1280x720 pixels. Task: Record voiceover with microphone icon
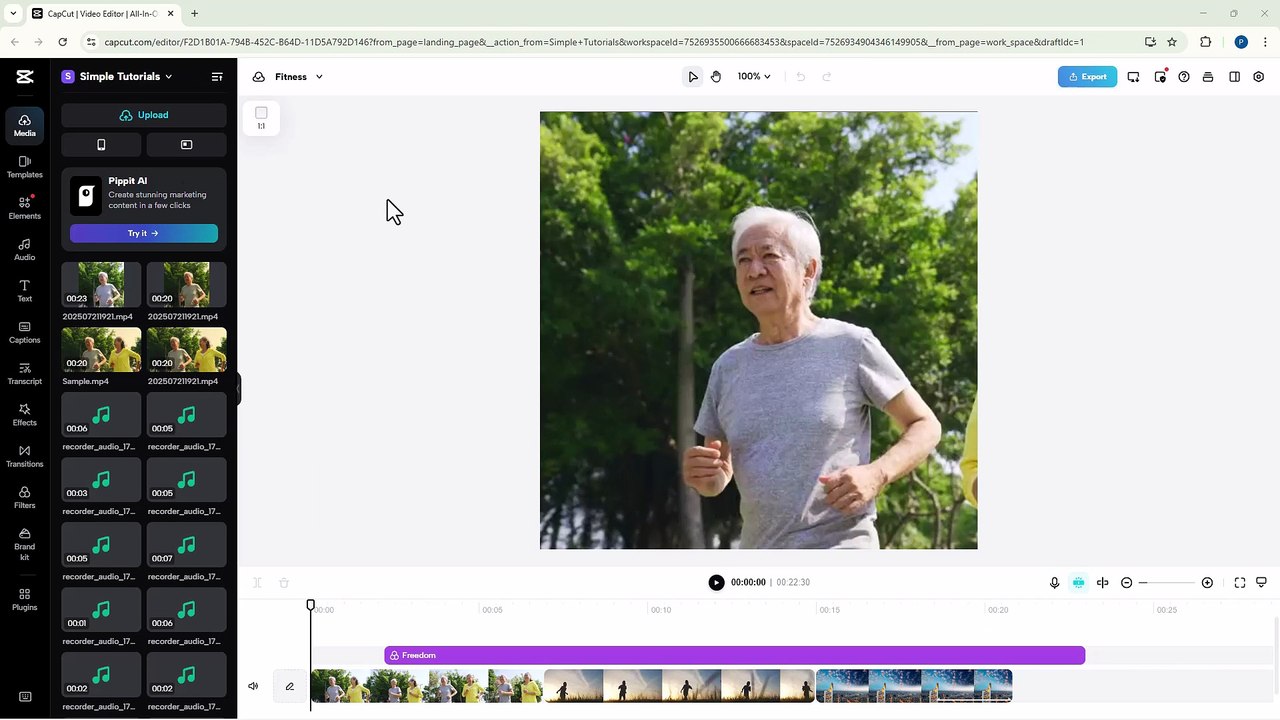(1054, 582)
